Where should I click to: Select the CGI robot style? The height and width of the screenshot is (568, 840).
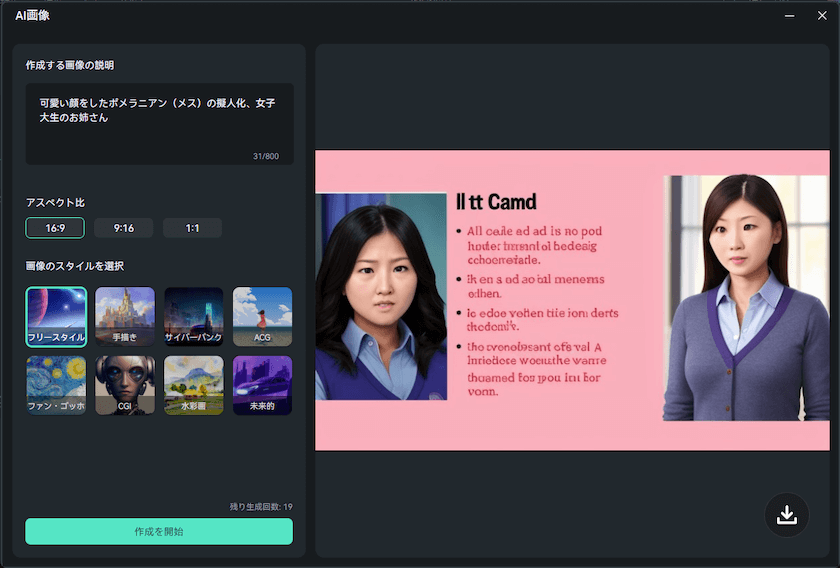pos(125,385)
